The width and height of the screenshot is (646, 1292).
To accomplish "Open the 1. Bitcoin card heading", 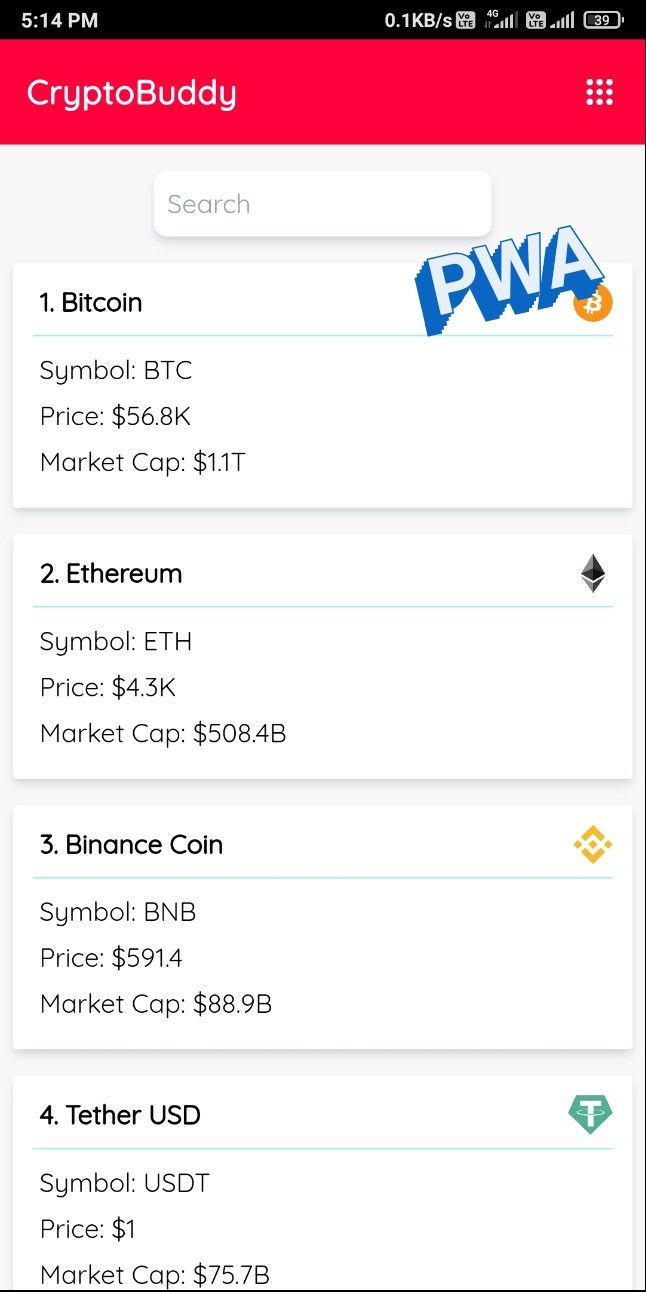I will click(91, 303).
